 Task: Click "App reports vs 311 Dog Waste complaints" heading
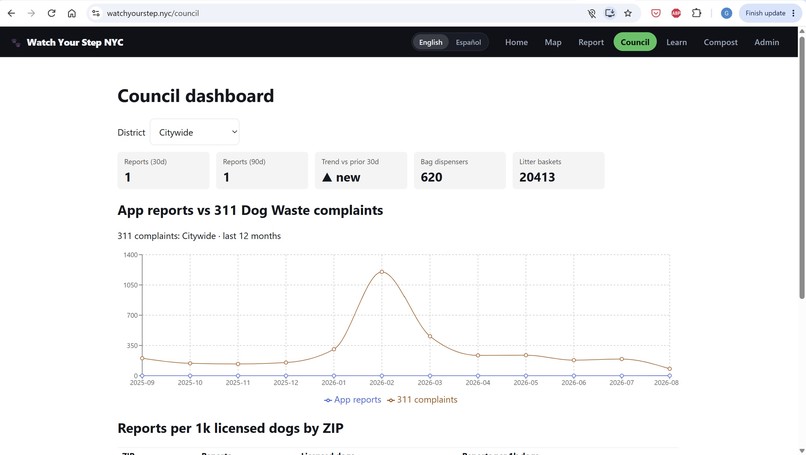tap(250, 210)
